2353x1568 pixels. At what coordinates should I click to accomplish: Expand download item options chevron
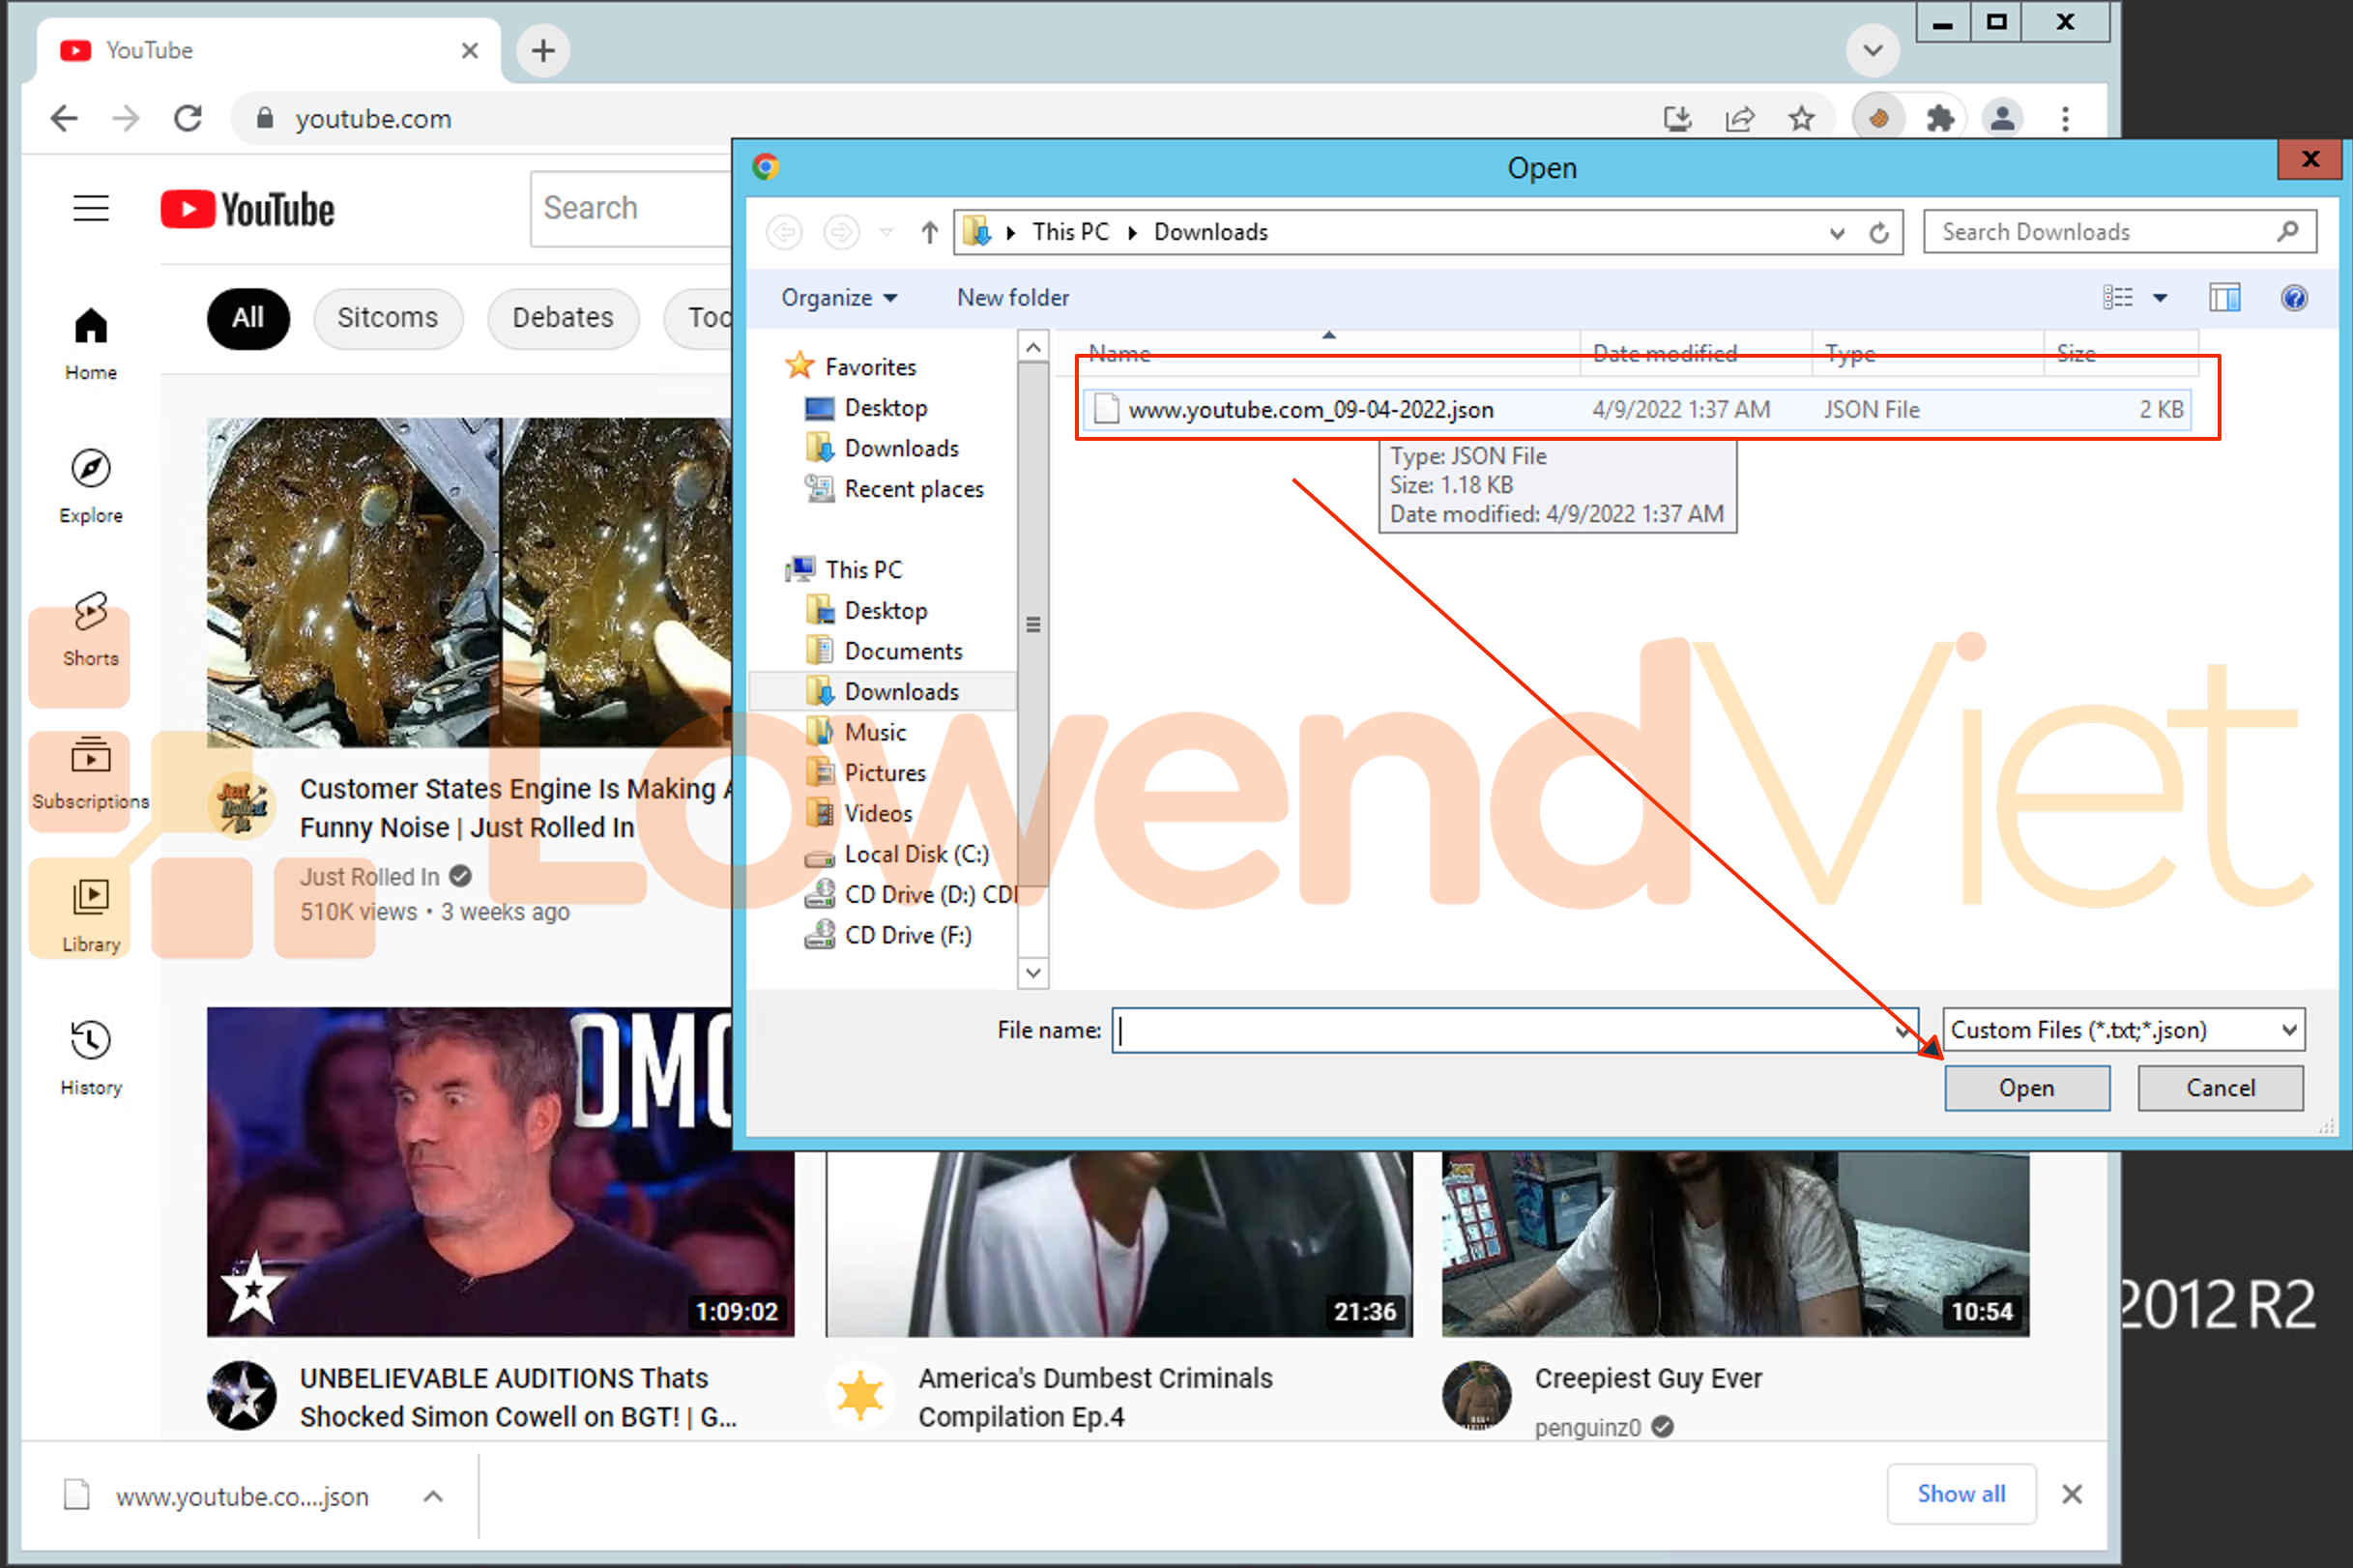[x=433, y=1496]
